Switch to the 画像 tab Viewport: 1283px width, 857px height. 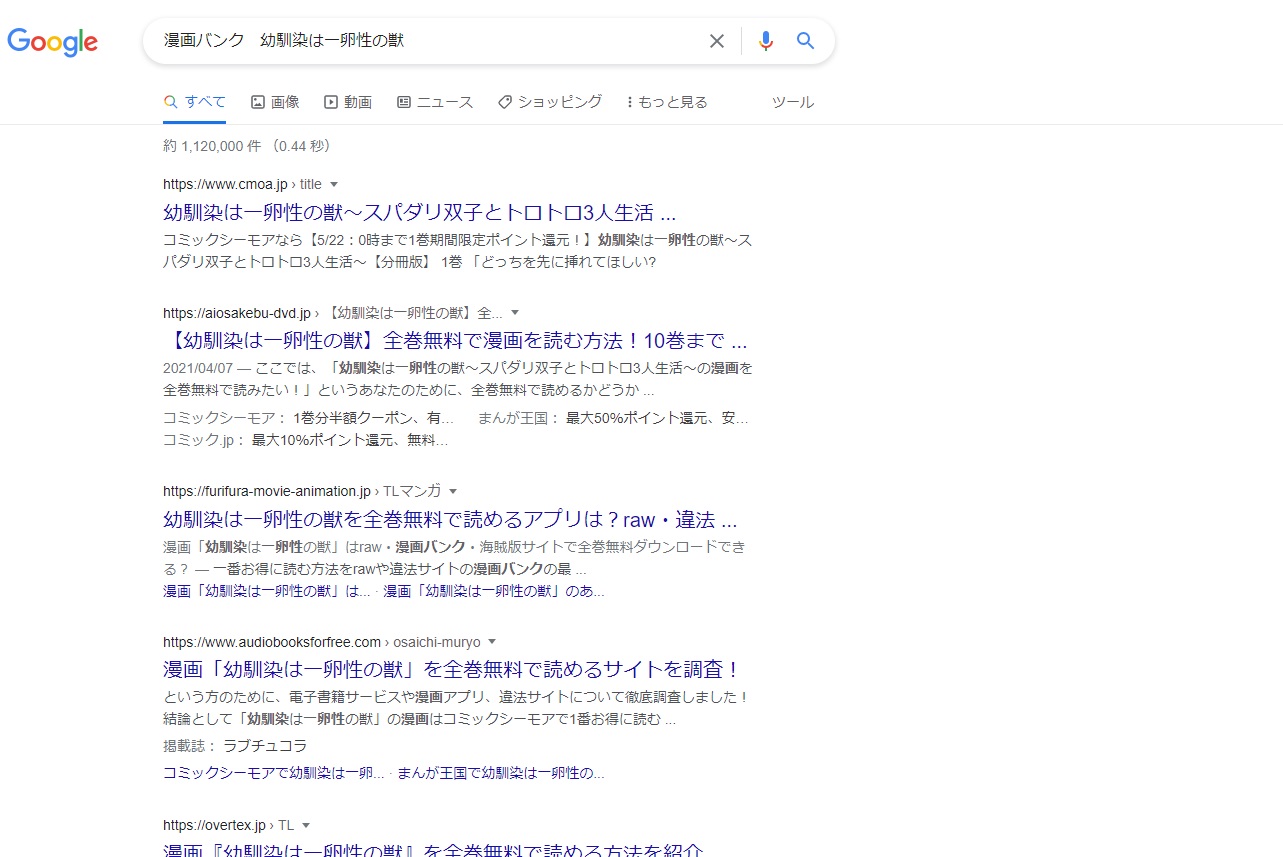coord(275,102)
